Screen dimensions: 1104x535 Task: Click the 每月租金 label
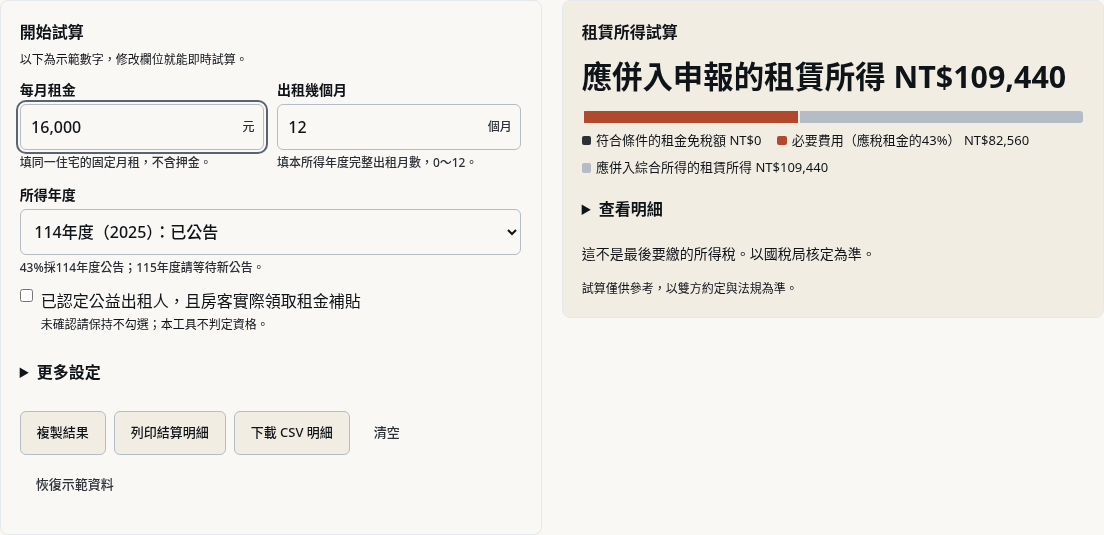[48, 90]
